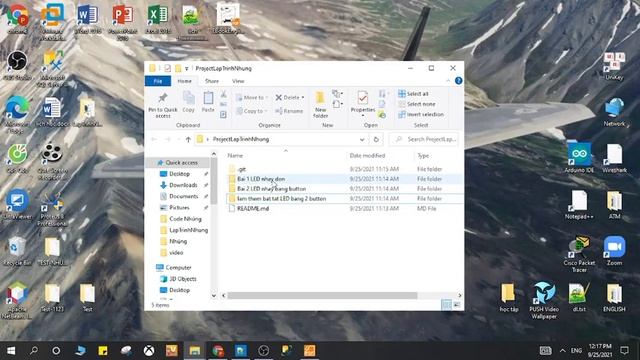Expand the address bar history dropdown
Screen dimensions: 640x360
[x=362, y=140]
